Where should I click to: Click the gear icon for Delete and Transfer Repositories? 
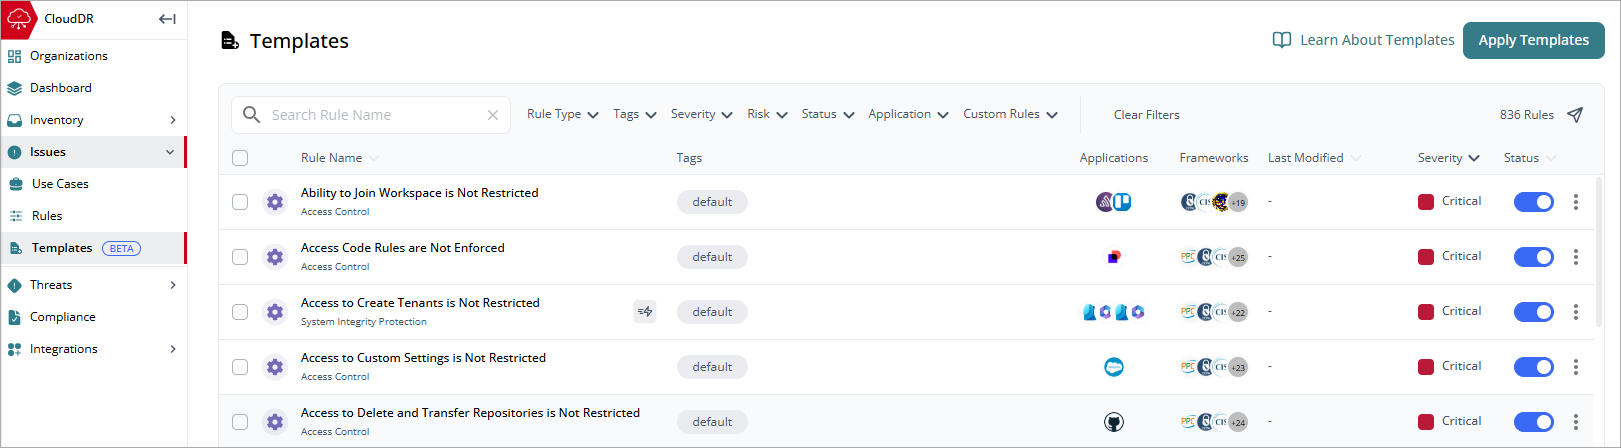(275, 422)
